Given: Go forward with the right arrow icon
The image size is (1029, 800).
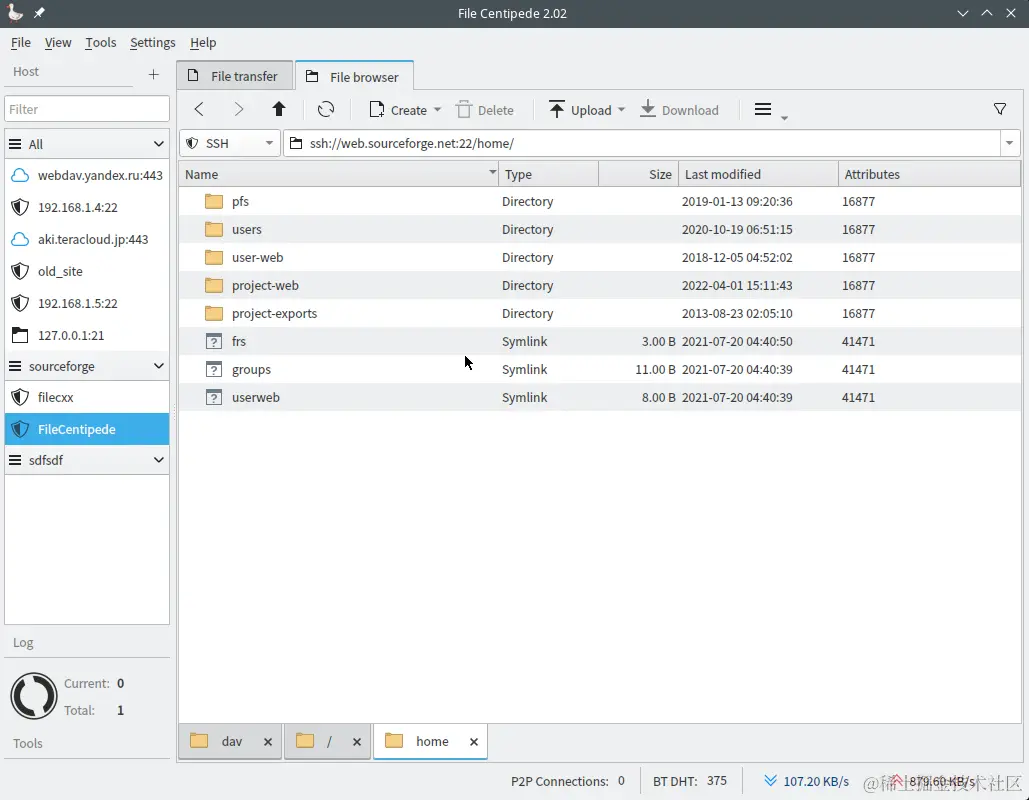Looking at the screenshot, I should coord(239,110).
